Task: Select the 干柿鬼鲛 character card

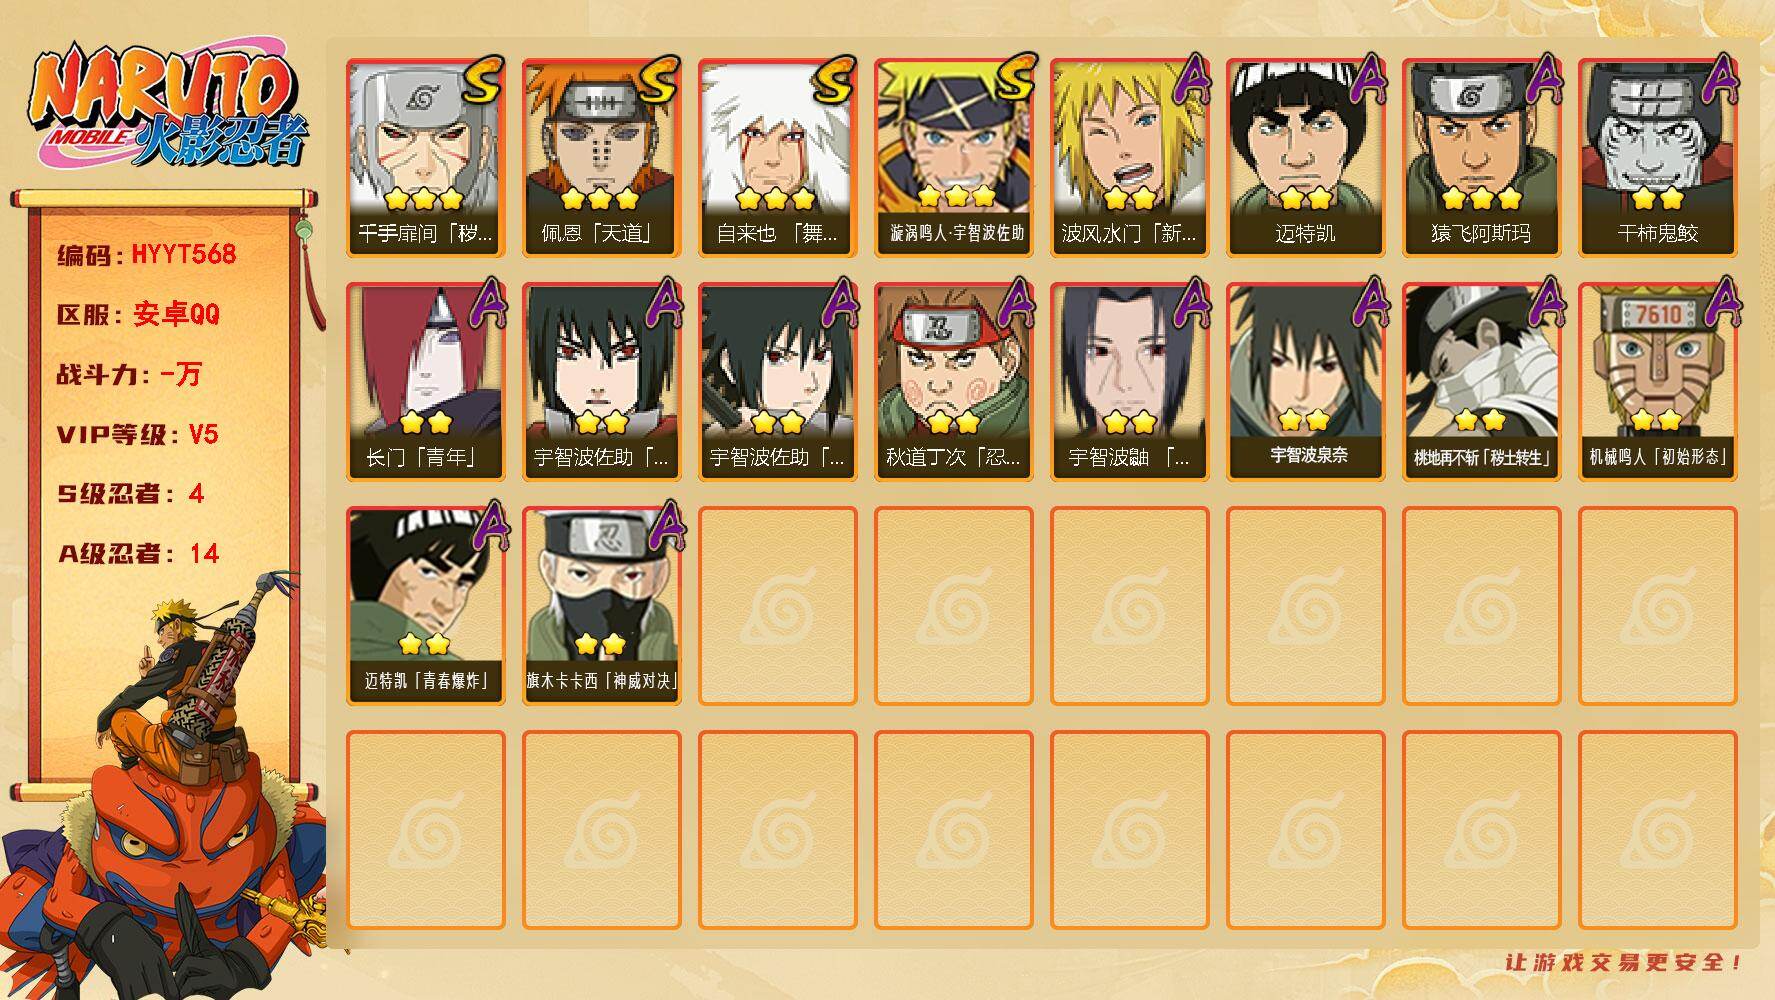Action: click(x=1658, y=158)
